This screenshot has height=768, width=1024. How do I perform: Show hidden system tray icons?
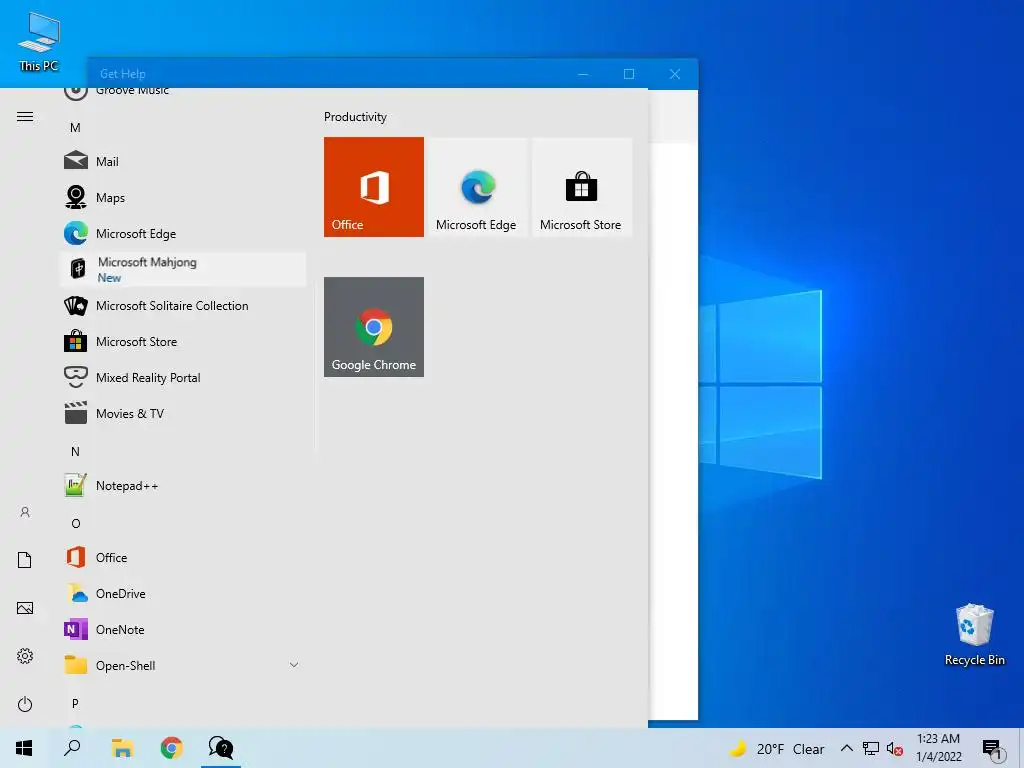click(846, 748)
